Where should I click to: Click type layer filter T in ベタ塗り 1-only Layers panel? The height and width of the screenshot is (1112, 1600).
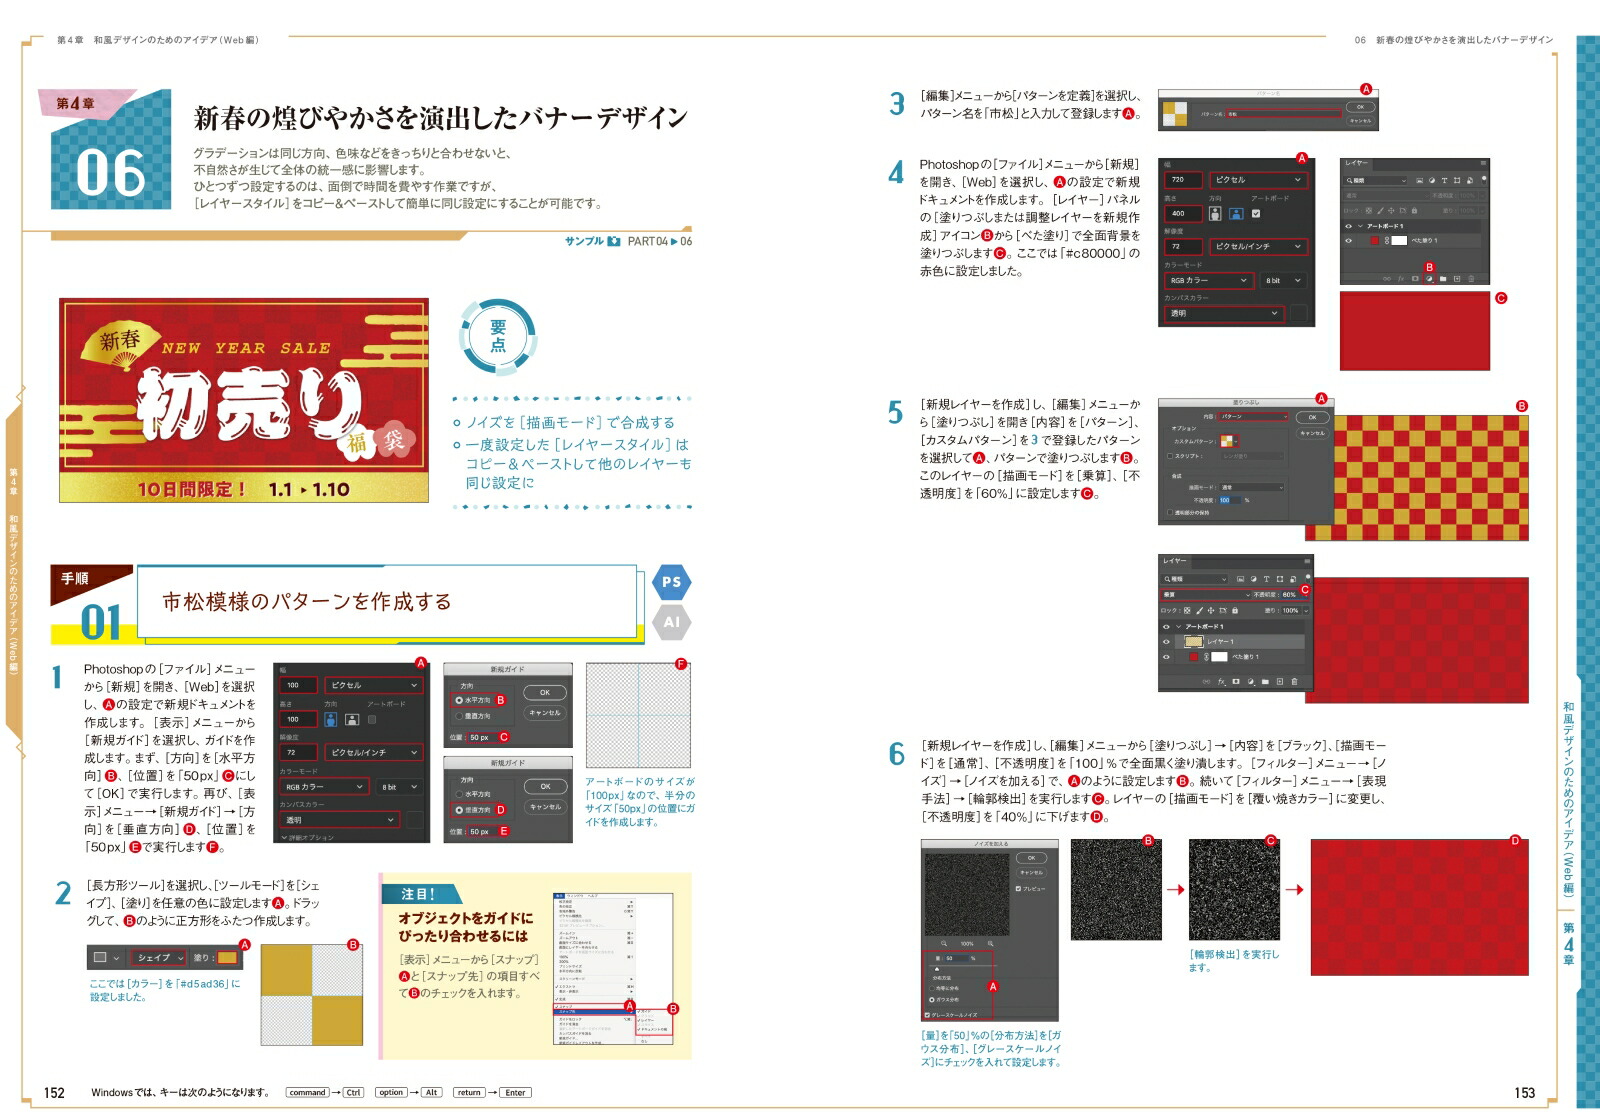click(x=1444, y=181)
